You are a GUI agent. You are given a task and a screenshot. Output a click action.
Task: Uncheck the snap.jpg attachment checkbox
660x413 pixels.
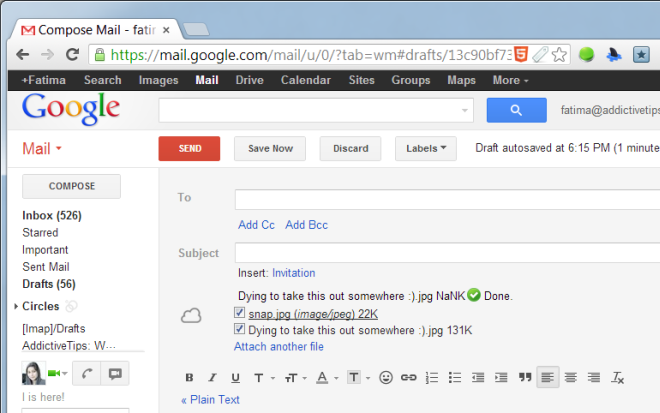pyautogui.click(x=240, y=312)
